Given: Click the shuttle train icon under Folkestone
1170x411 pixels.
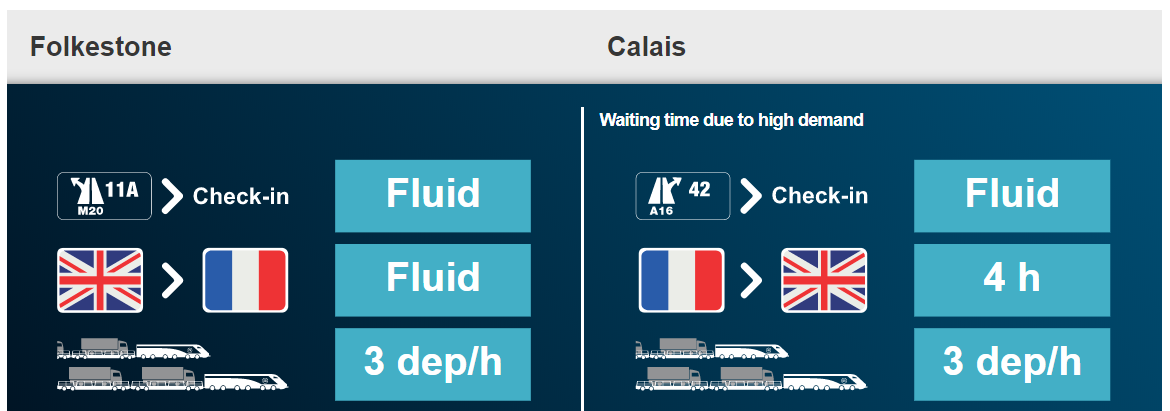Looking at the screenshot, I should [172, 365].
